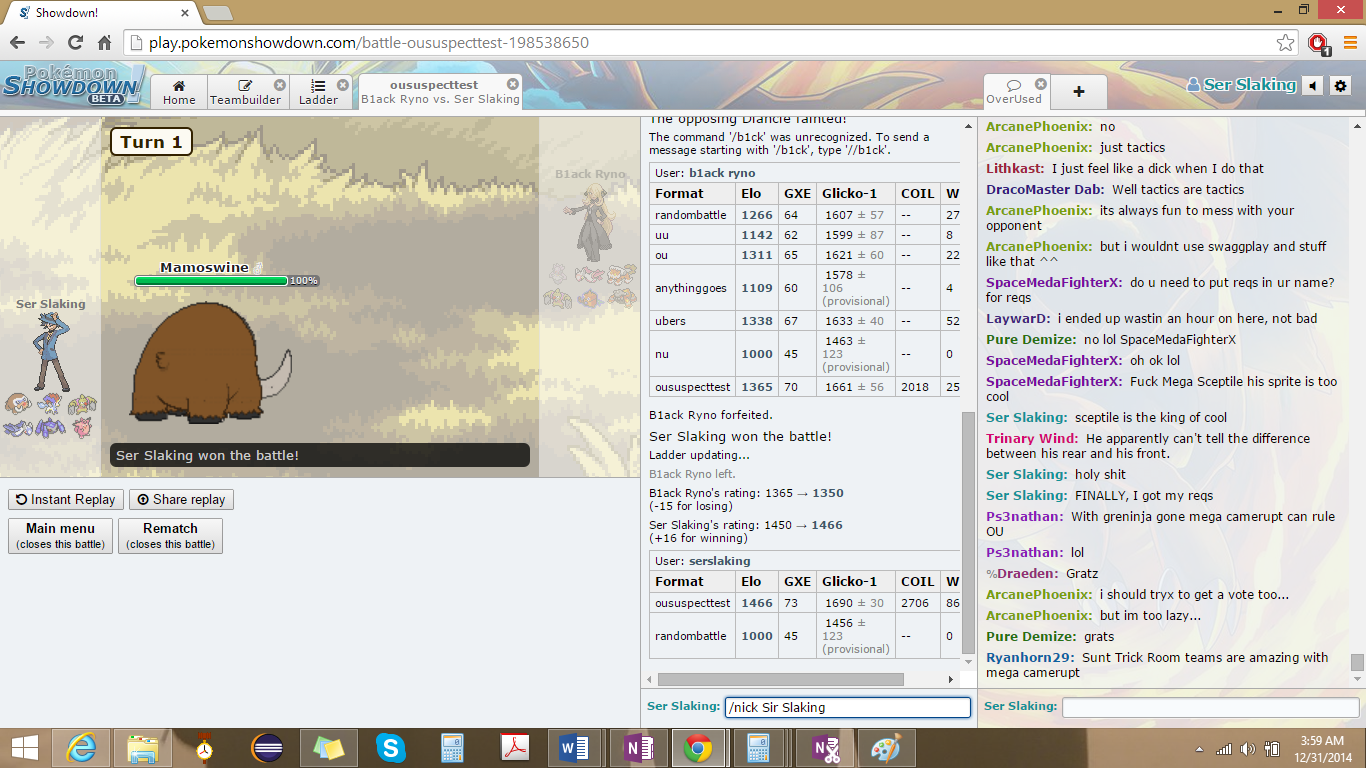The image size is (1366, 768).
Task: Request a Rematch
Action: tap(170, 535)
